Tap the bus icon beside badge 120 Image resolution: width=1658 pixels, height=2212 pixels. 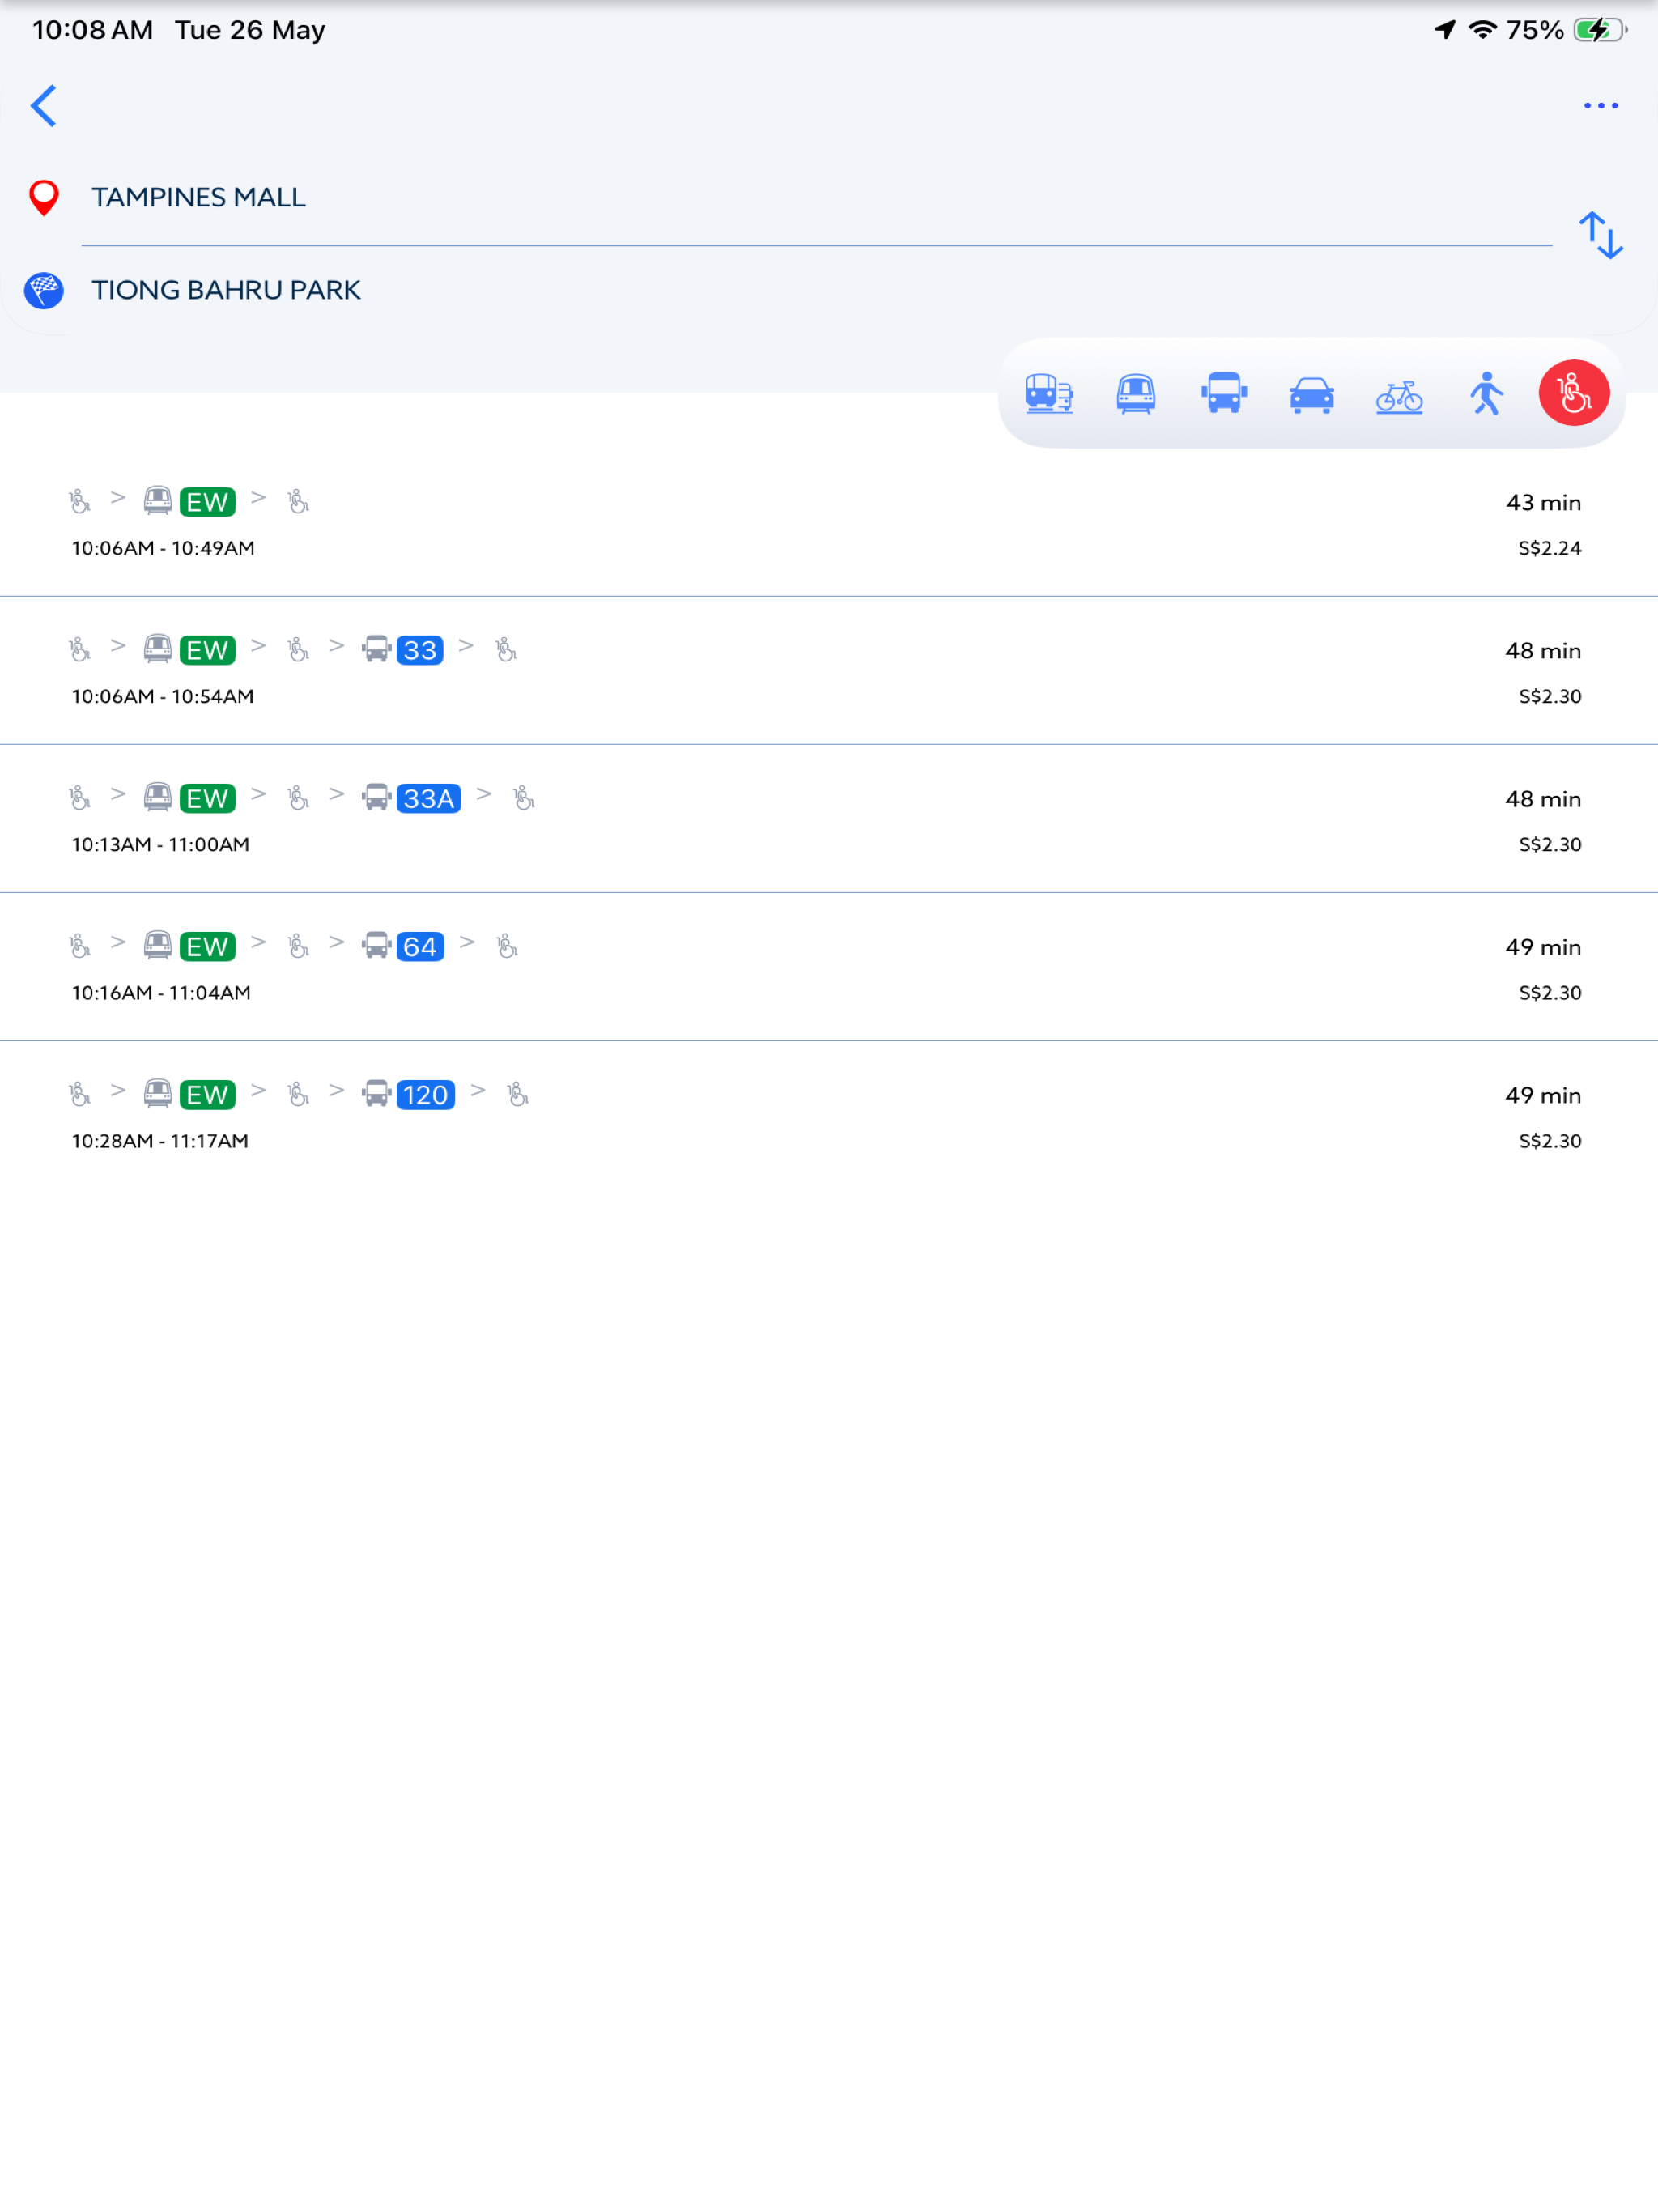coord(376,1093)
